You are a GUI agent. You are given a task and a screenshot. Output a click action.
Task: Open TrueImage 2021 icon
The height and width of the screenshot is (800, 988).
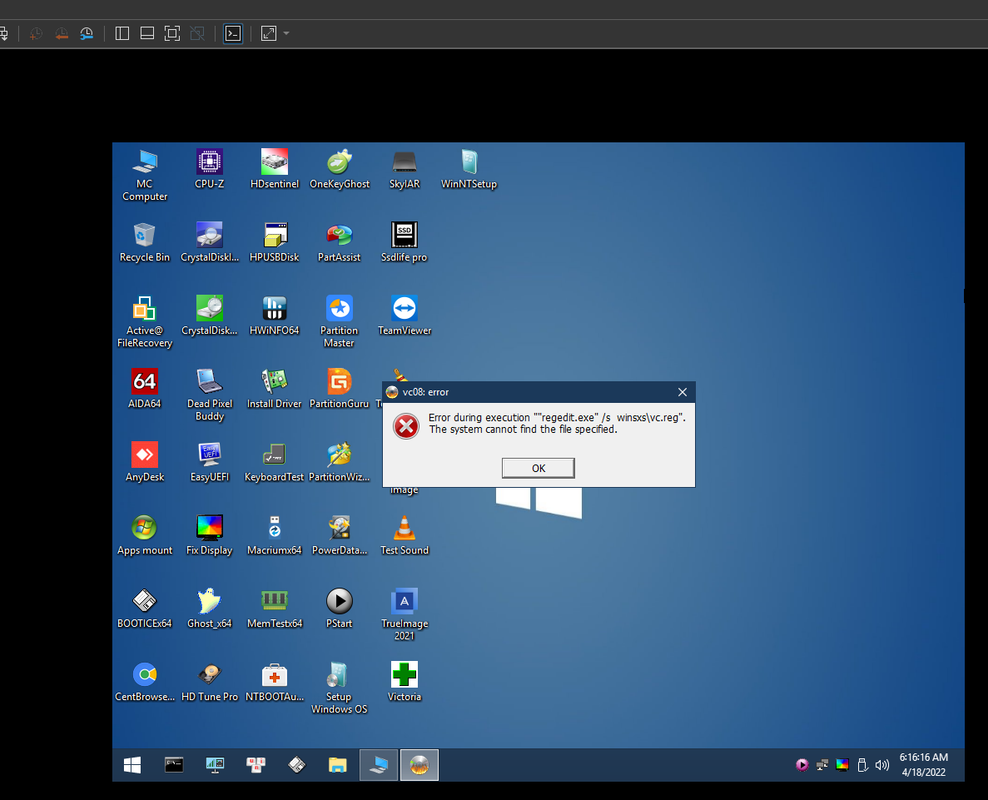404,614
